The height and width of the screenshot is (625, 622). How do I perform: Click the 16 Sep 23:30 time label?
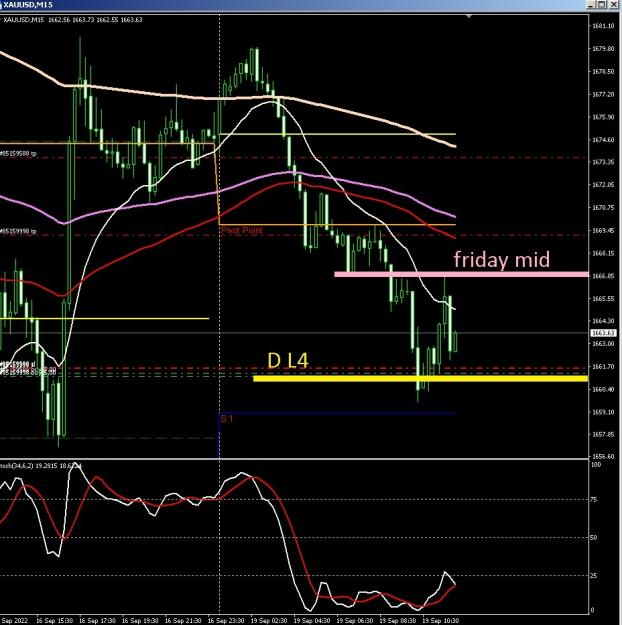click(x=226, y=621)
